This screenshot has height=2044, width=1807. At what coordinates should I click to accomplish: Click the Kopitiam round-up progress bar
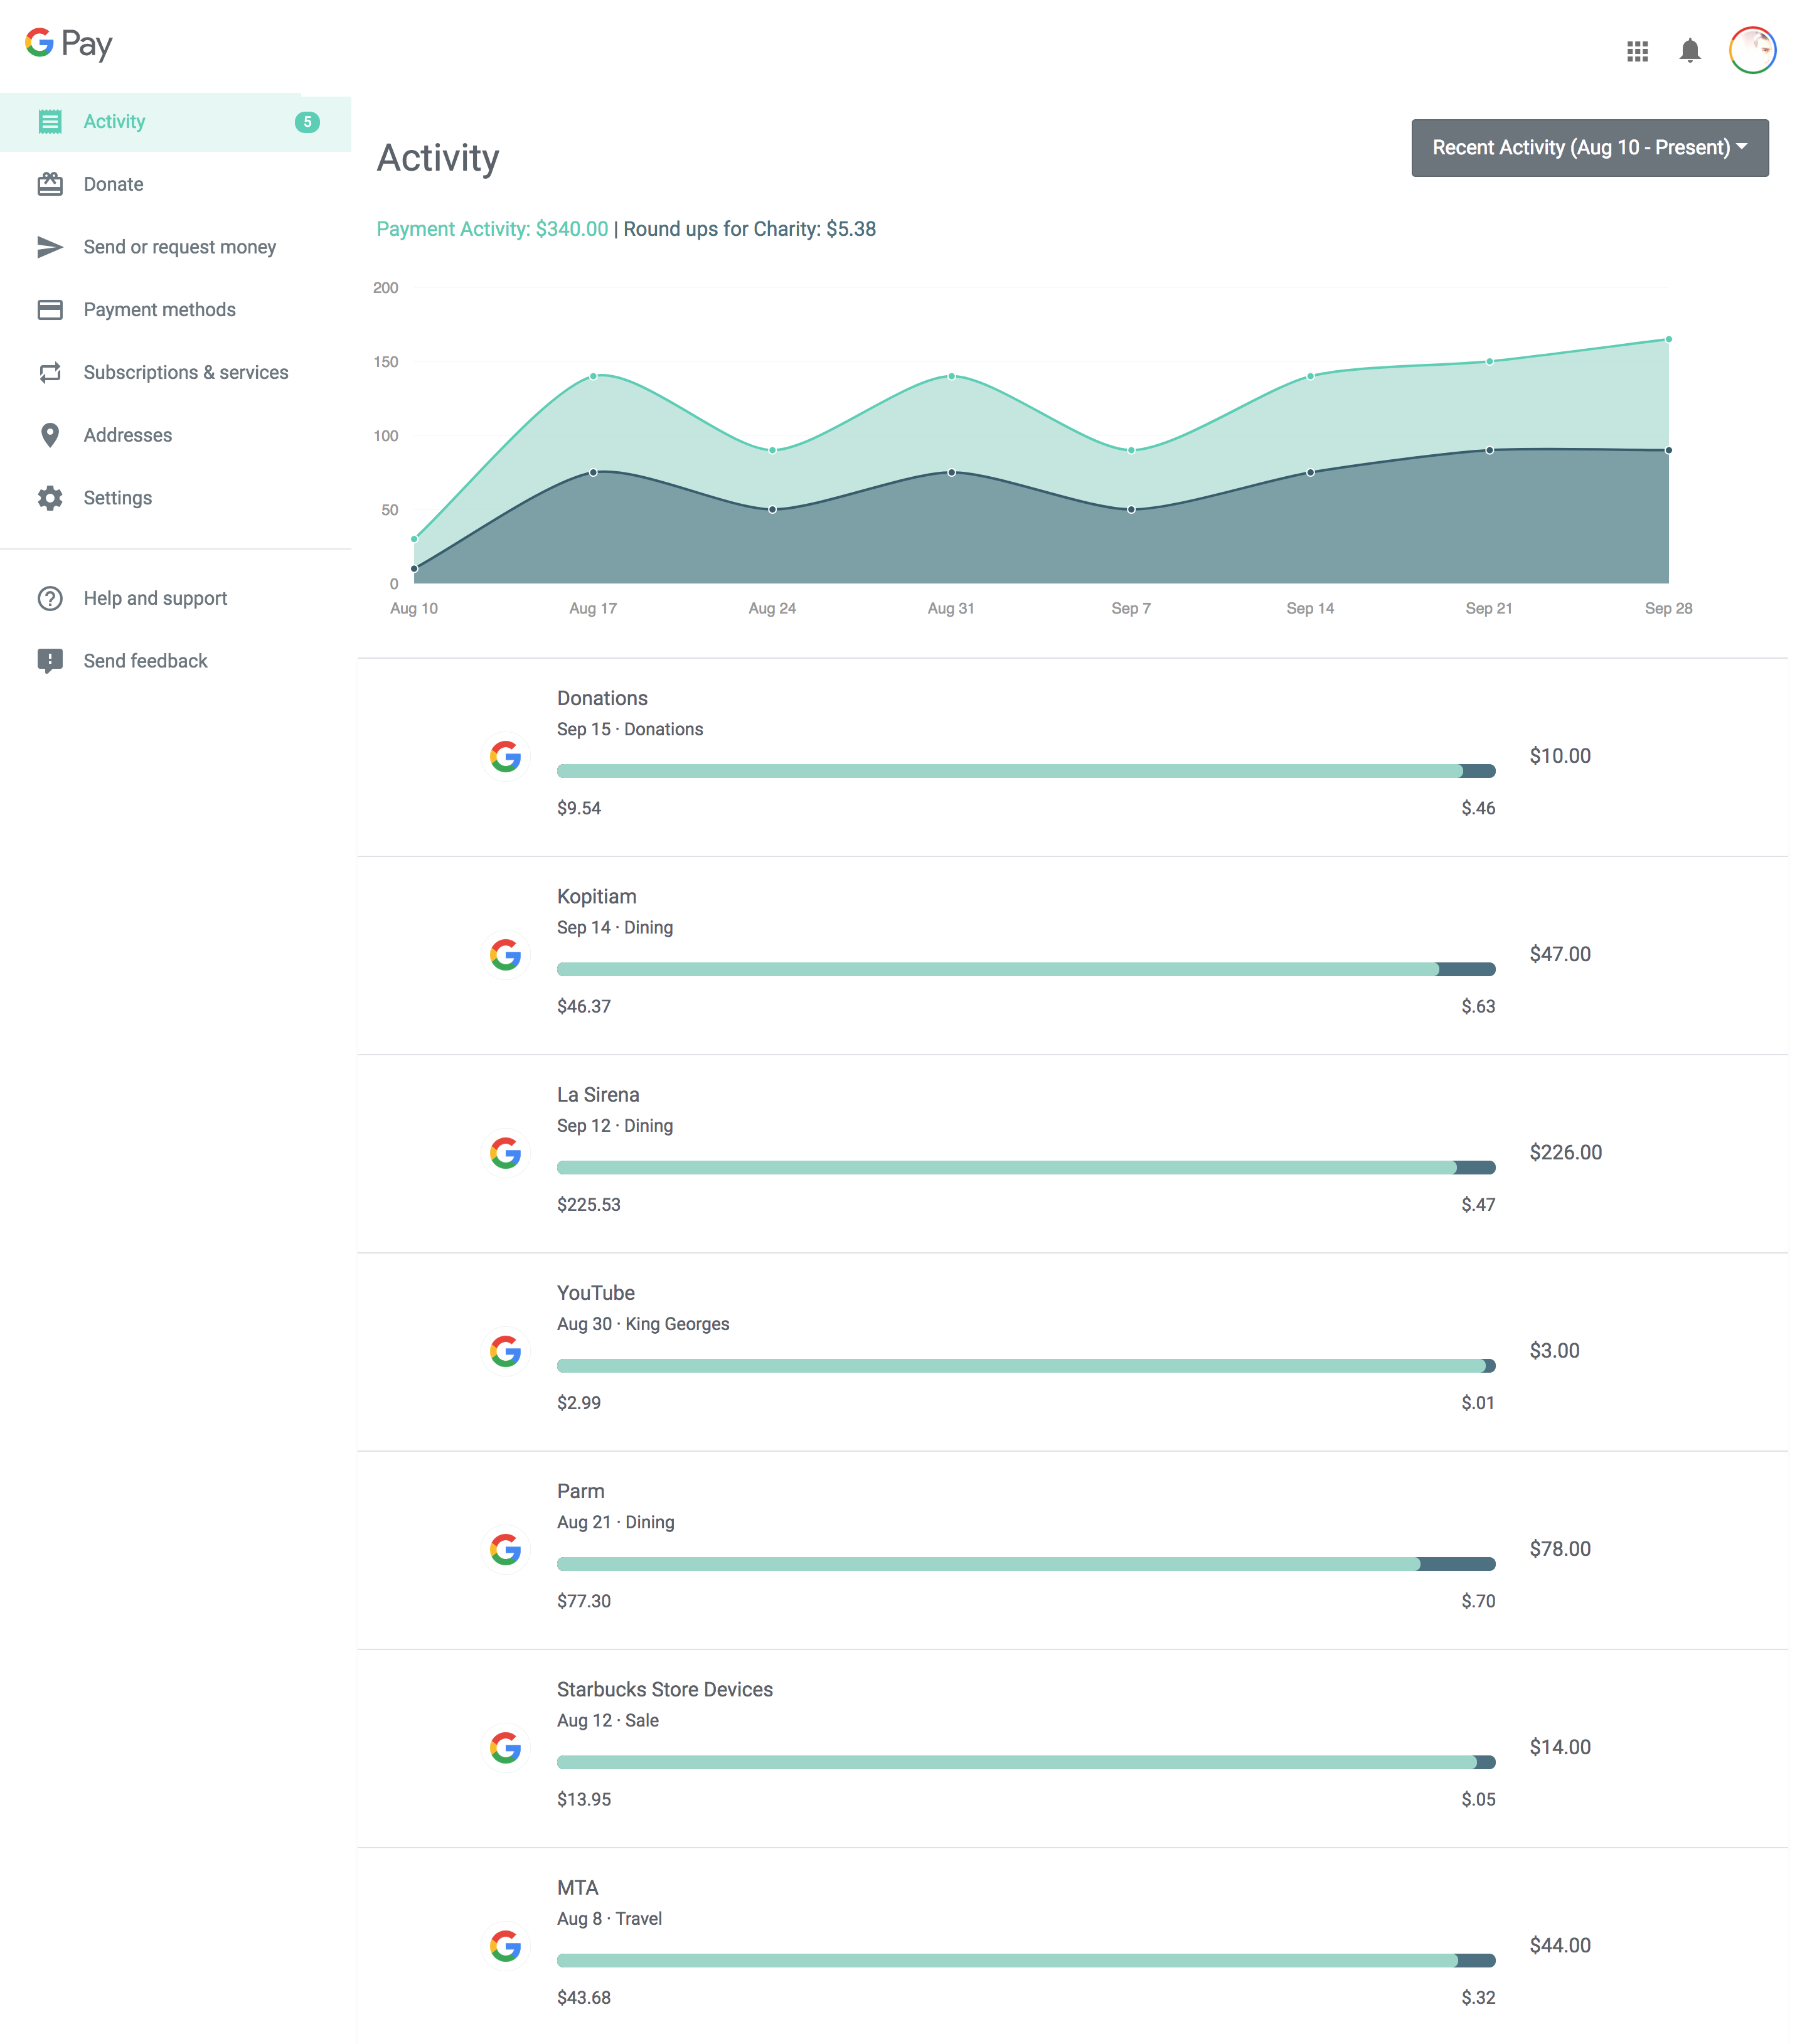pos(1026,969)
